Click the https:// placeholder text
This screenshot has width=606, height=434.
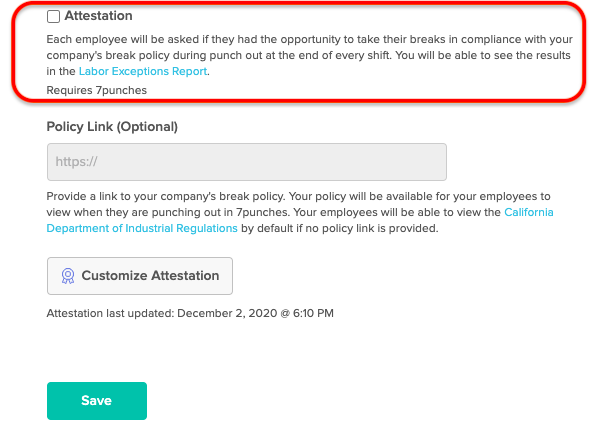point(76,162)
